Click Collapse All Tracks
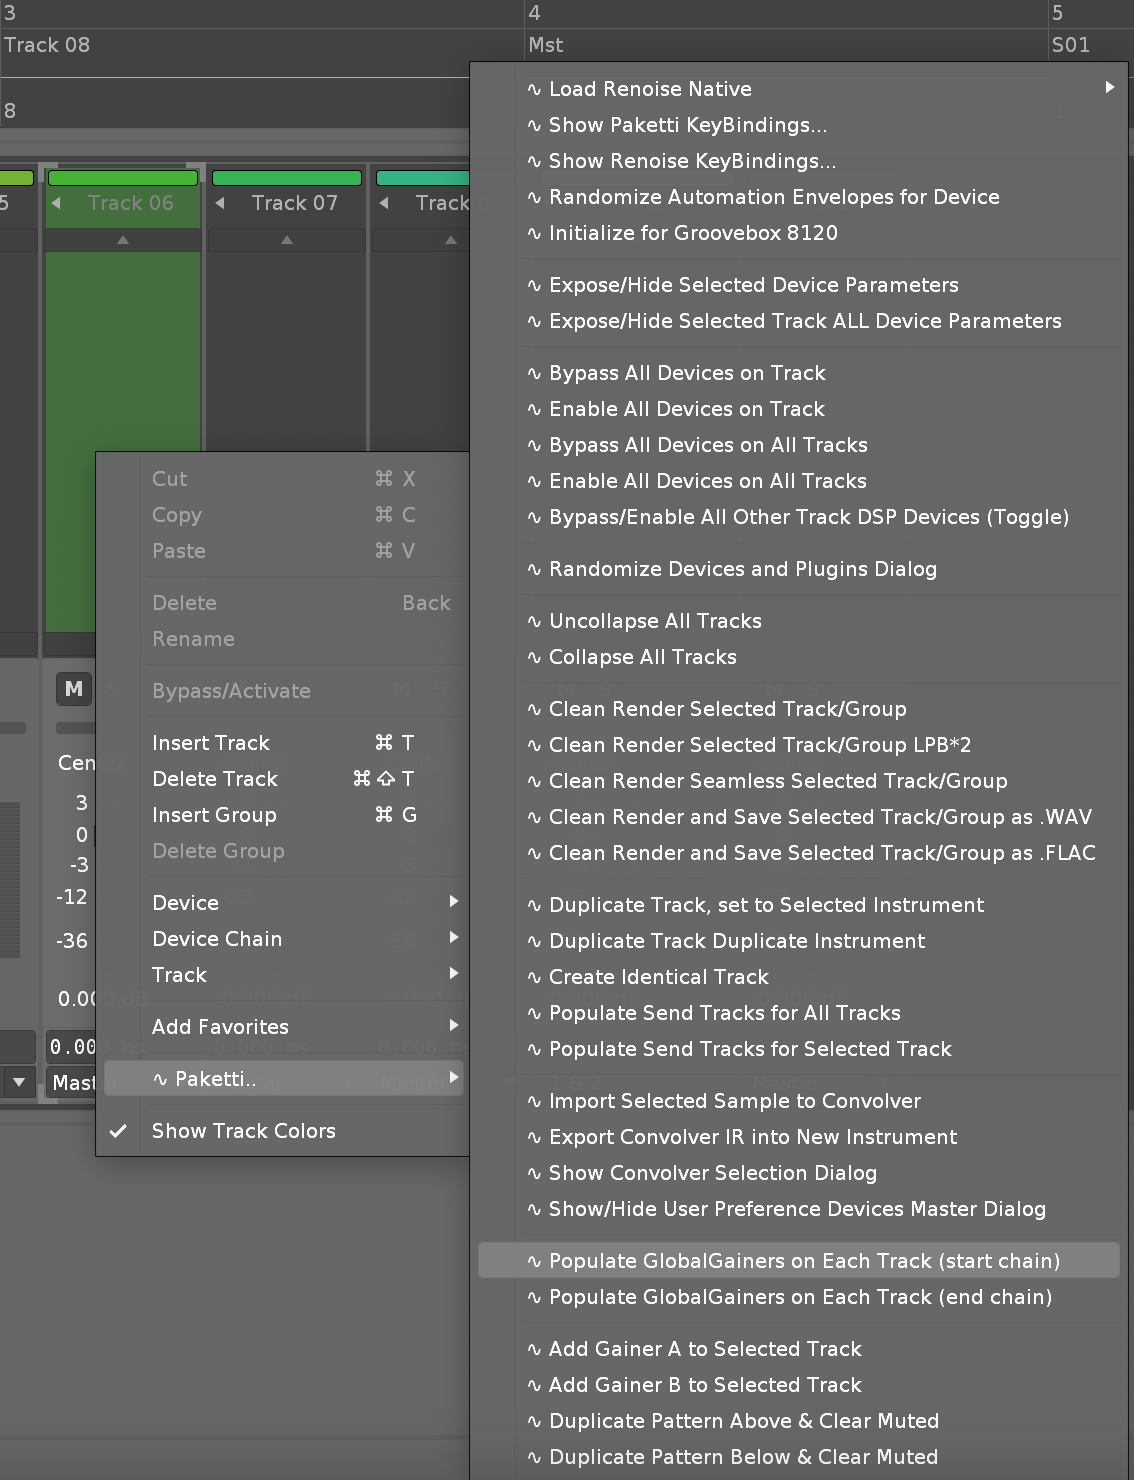The image size is (1134, 1480). 642,657
